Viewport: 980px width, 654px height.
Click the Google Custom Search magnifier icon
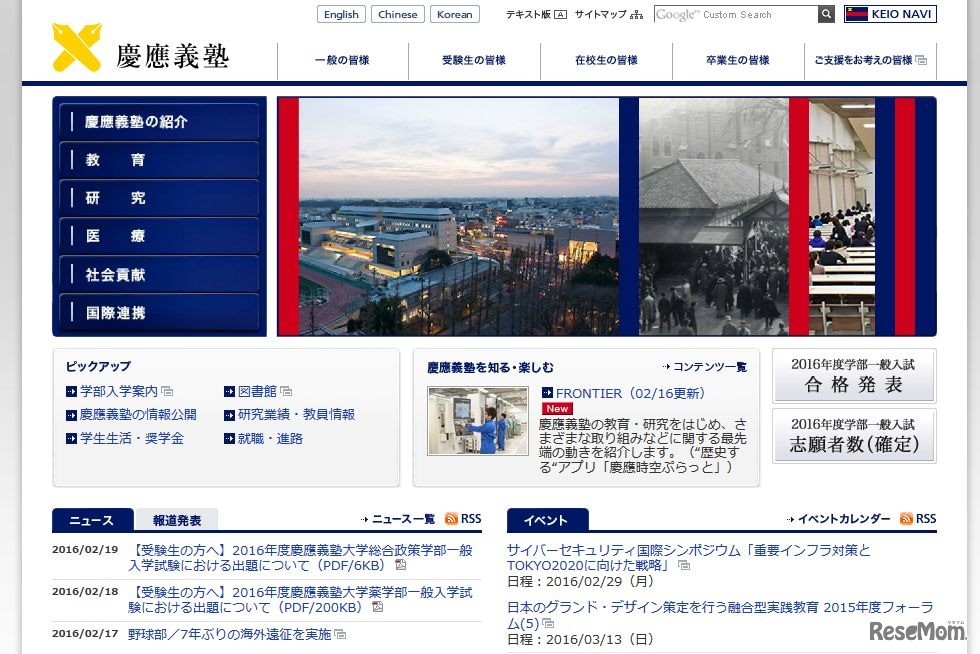[x=825, y=14]
